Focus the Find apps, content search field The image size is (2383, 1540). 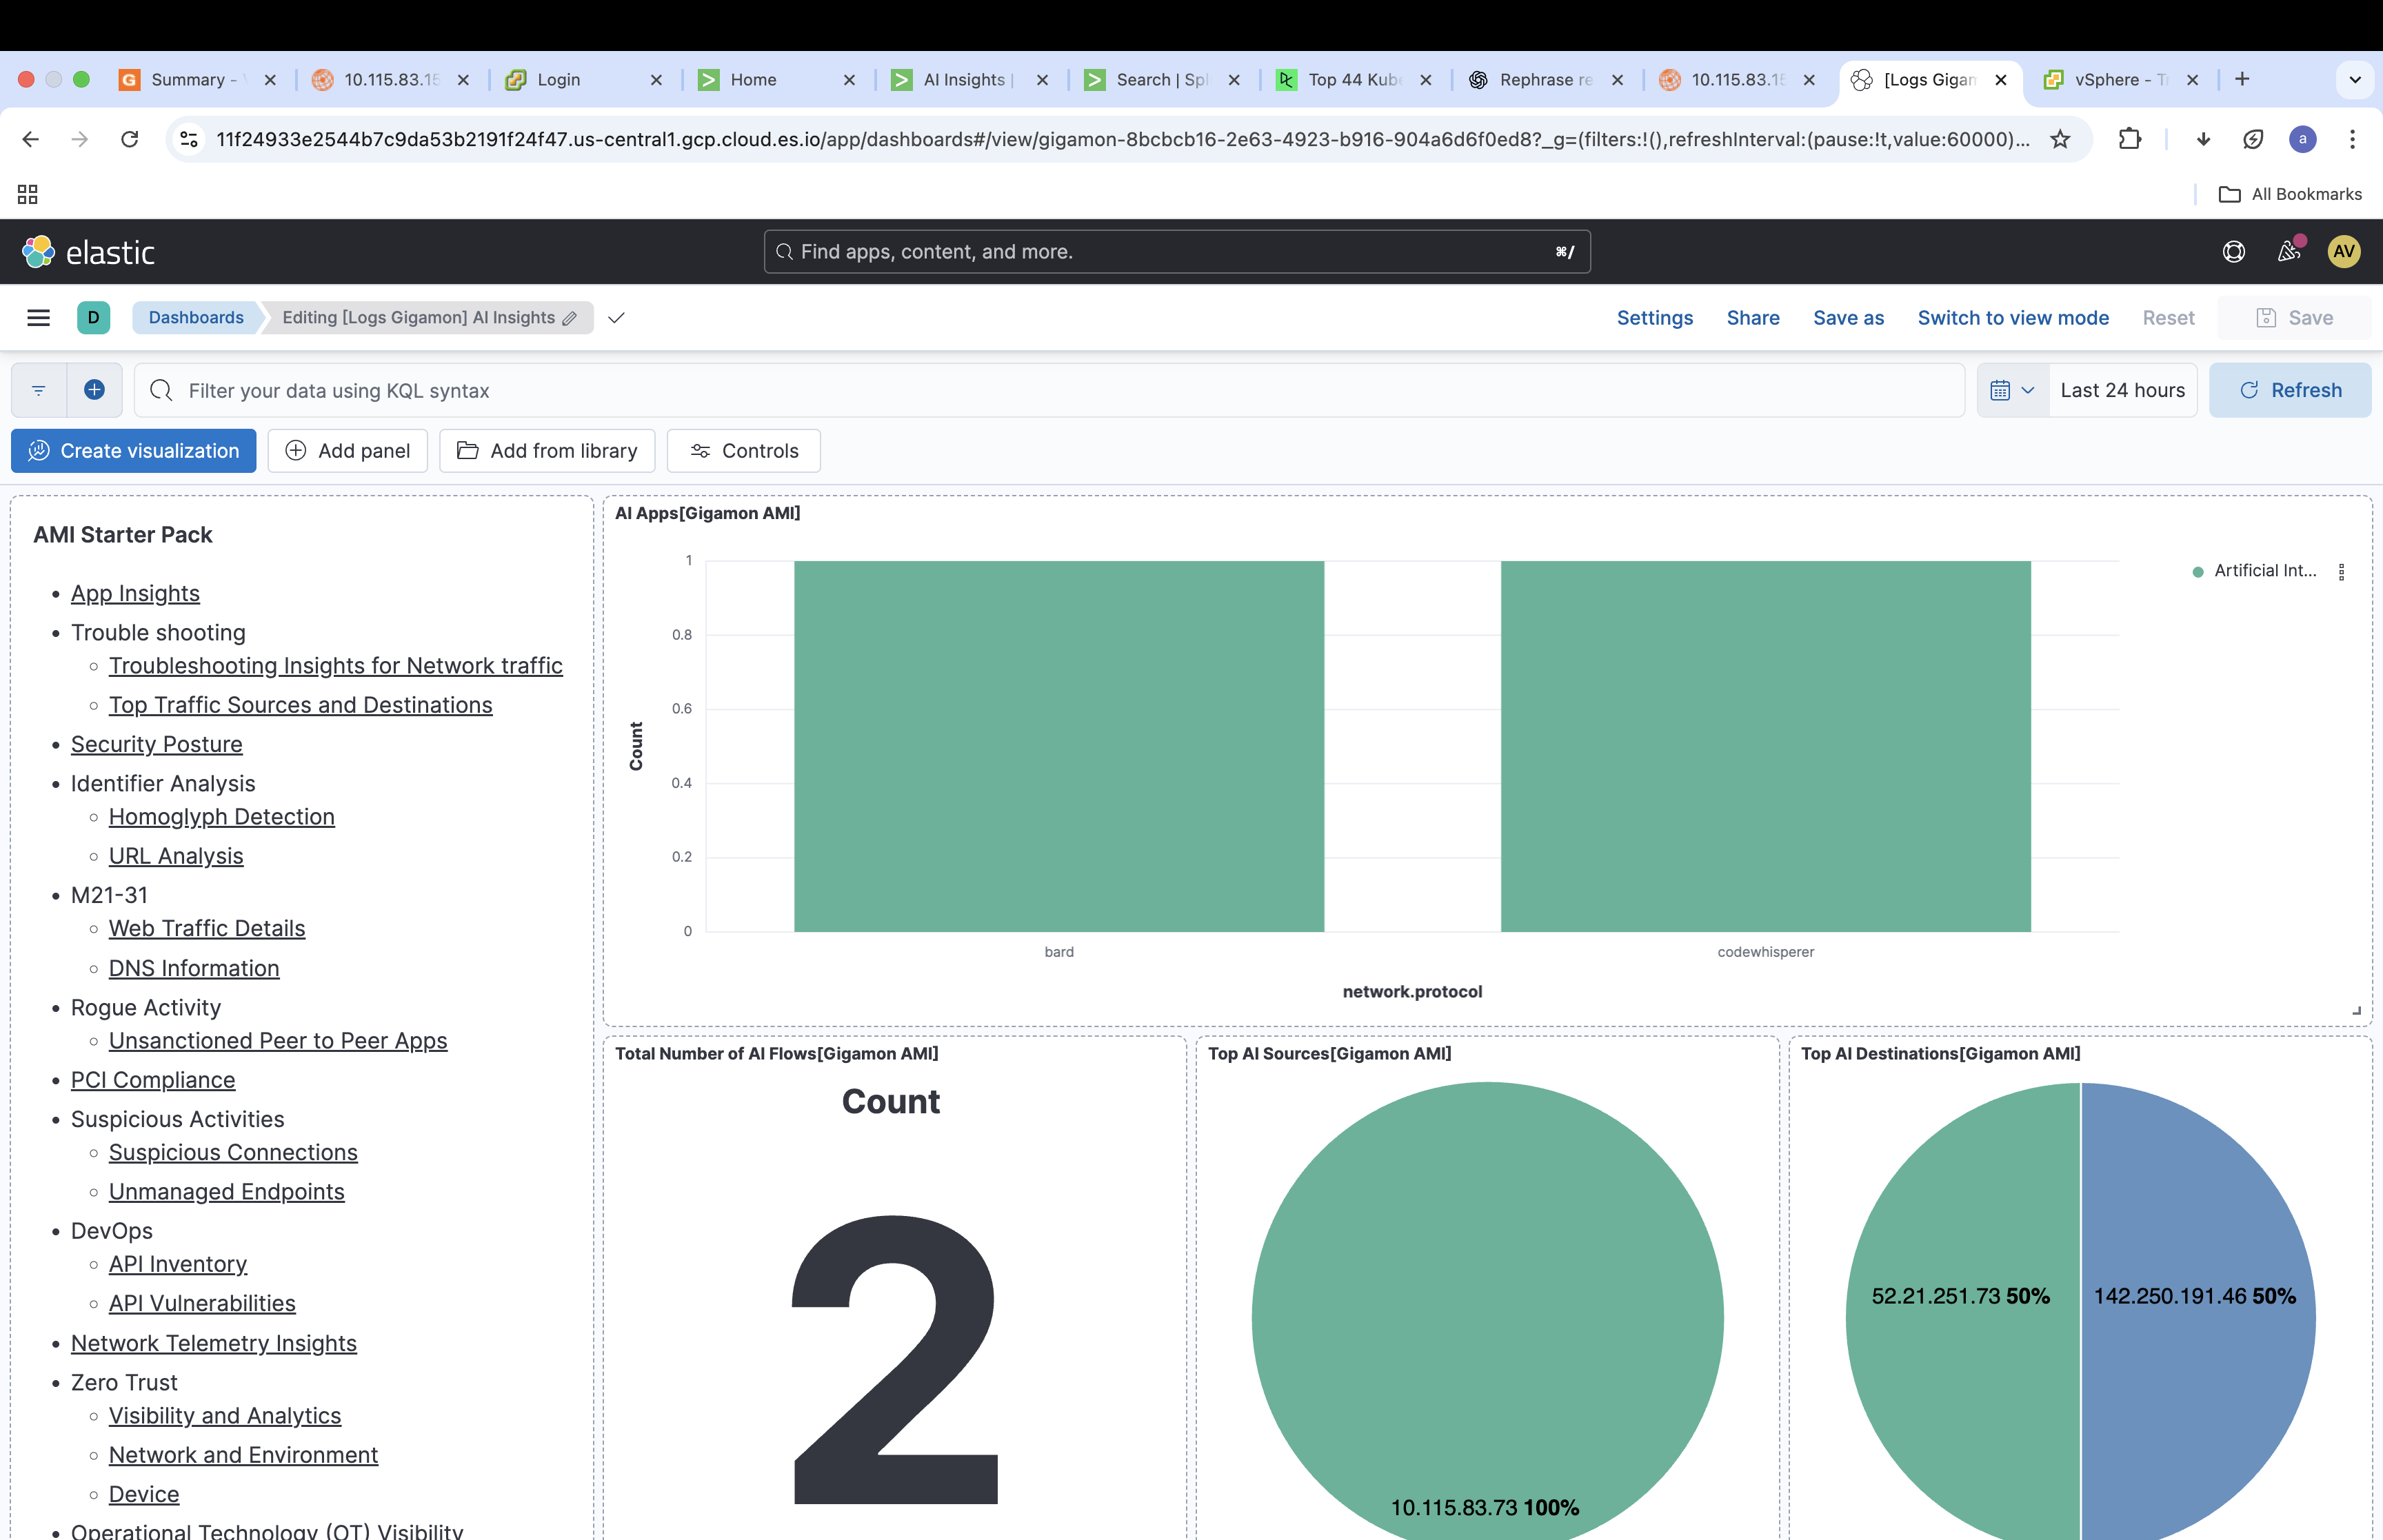coord(1177,252)
